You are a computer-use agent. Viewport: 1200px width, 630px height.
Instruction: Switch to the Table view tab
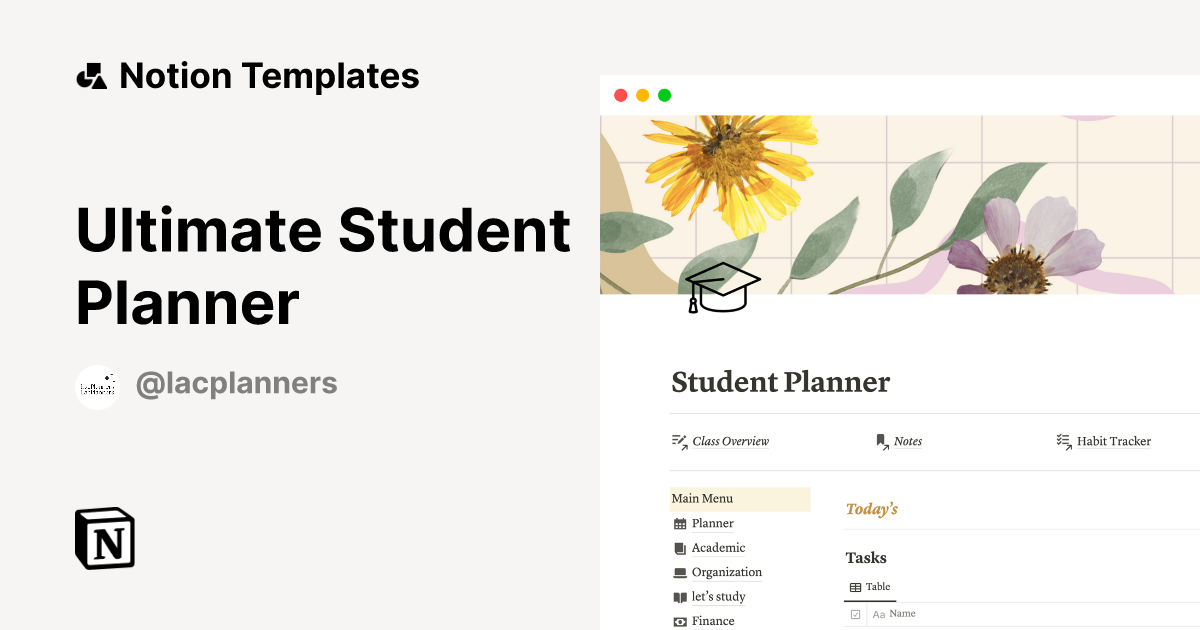click(x=869, y=587)
